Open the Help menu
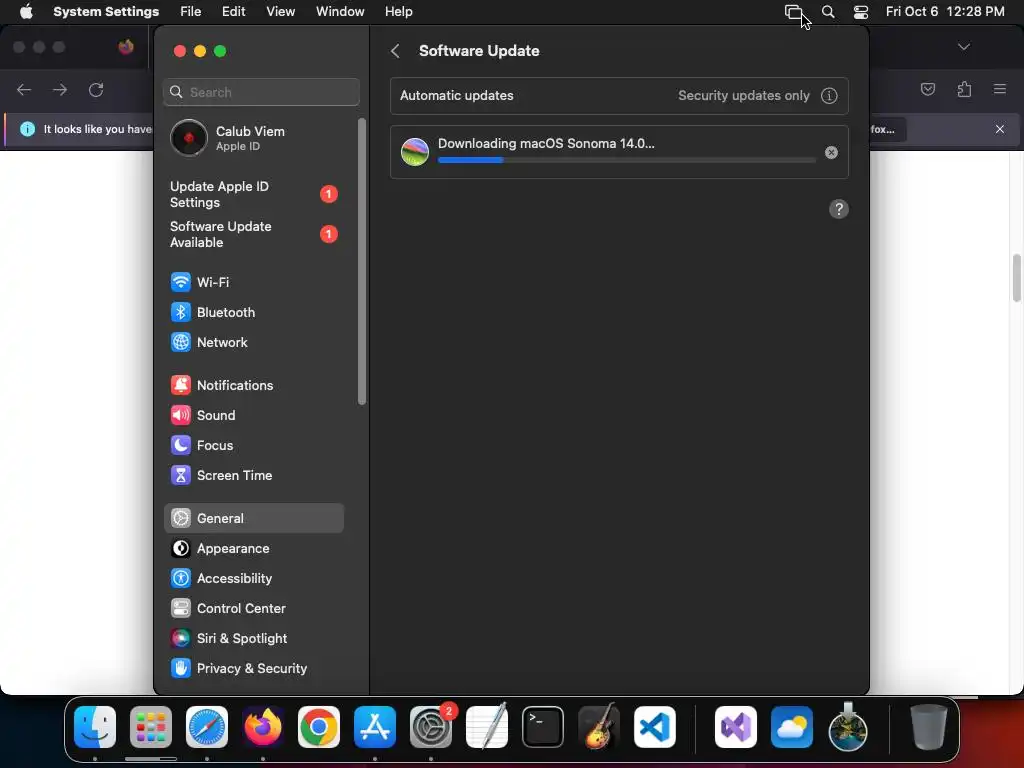 [398, 12]
